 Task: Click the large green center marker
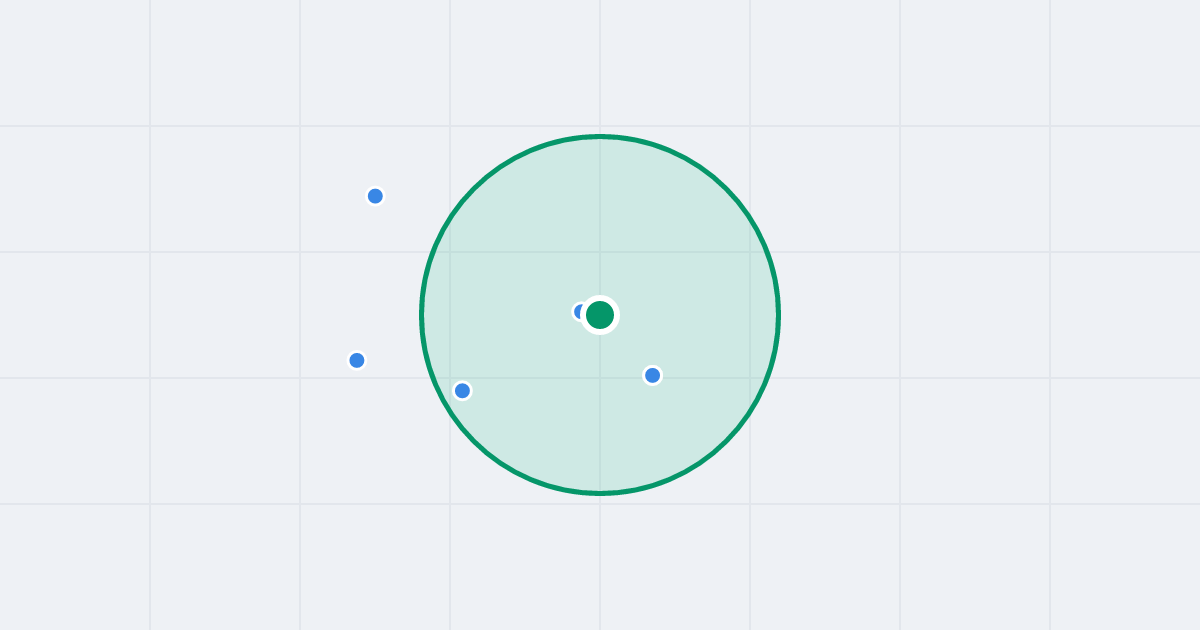600,315
